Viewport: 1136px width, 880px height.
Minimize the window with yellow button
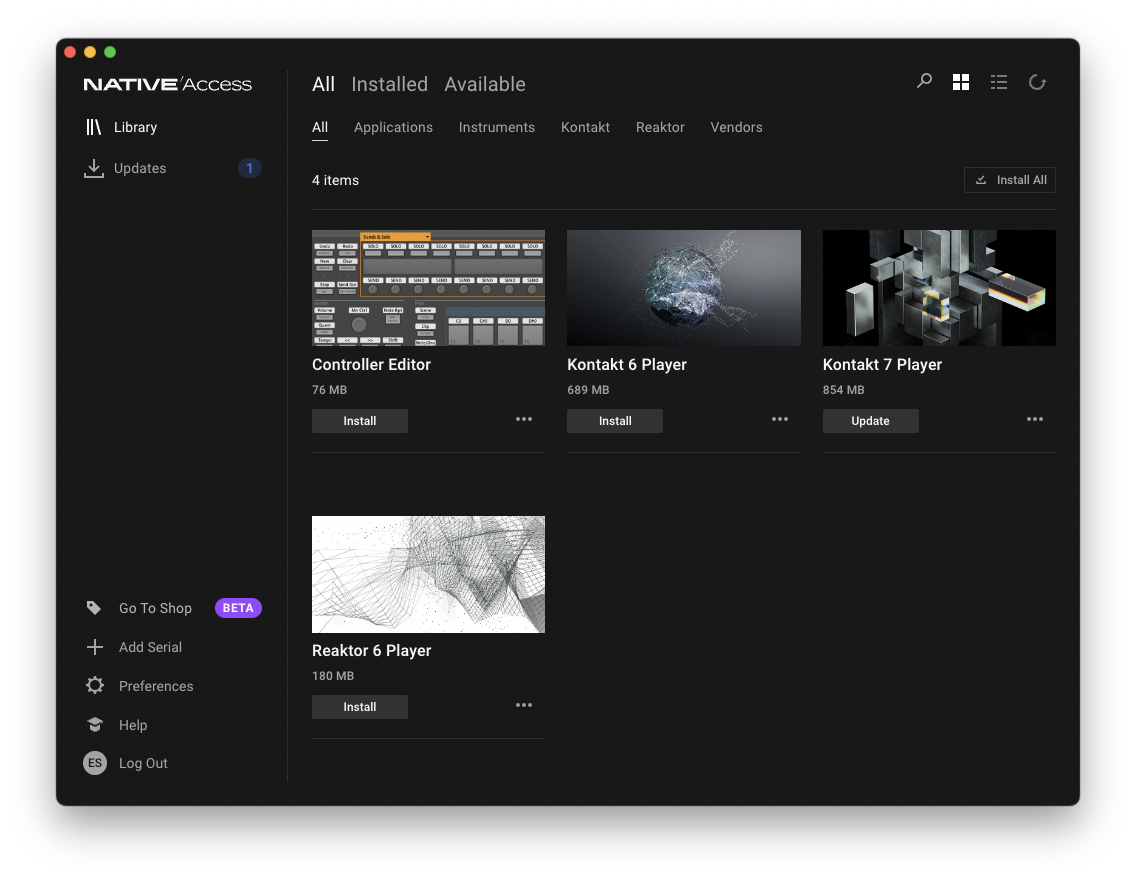pyautogui.click(x=90, y=51)
